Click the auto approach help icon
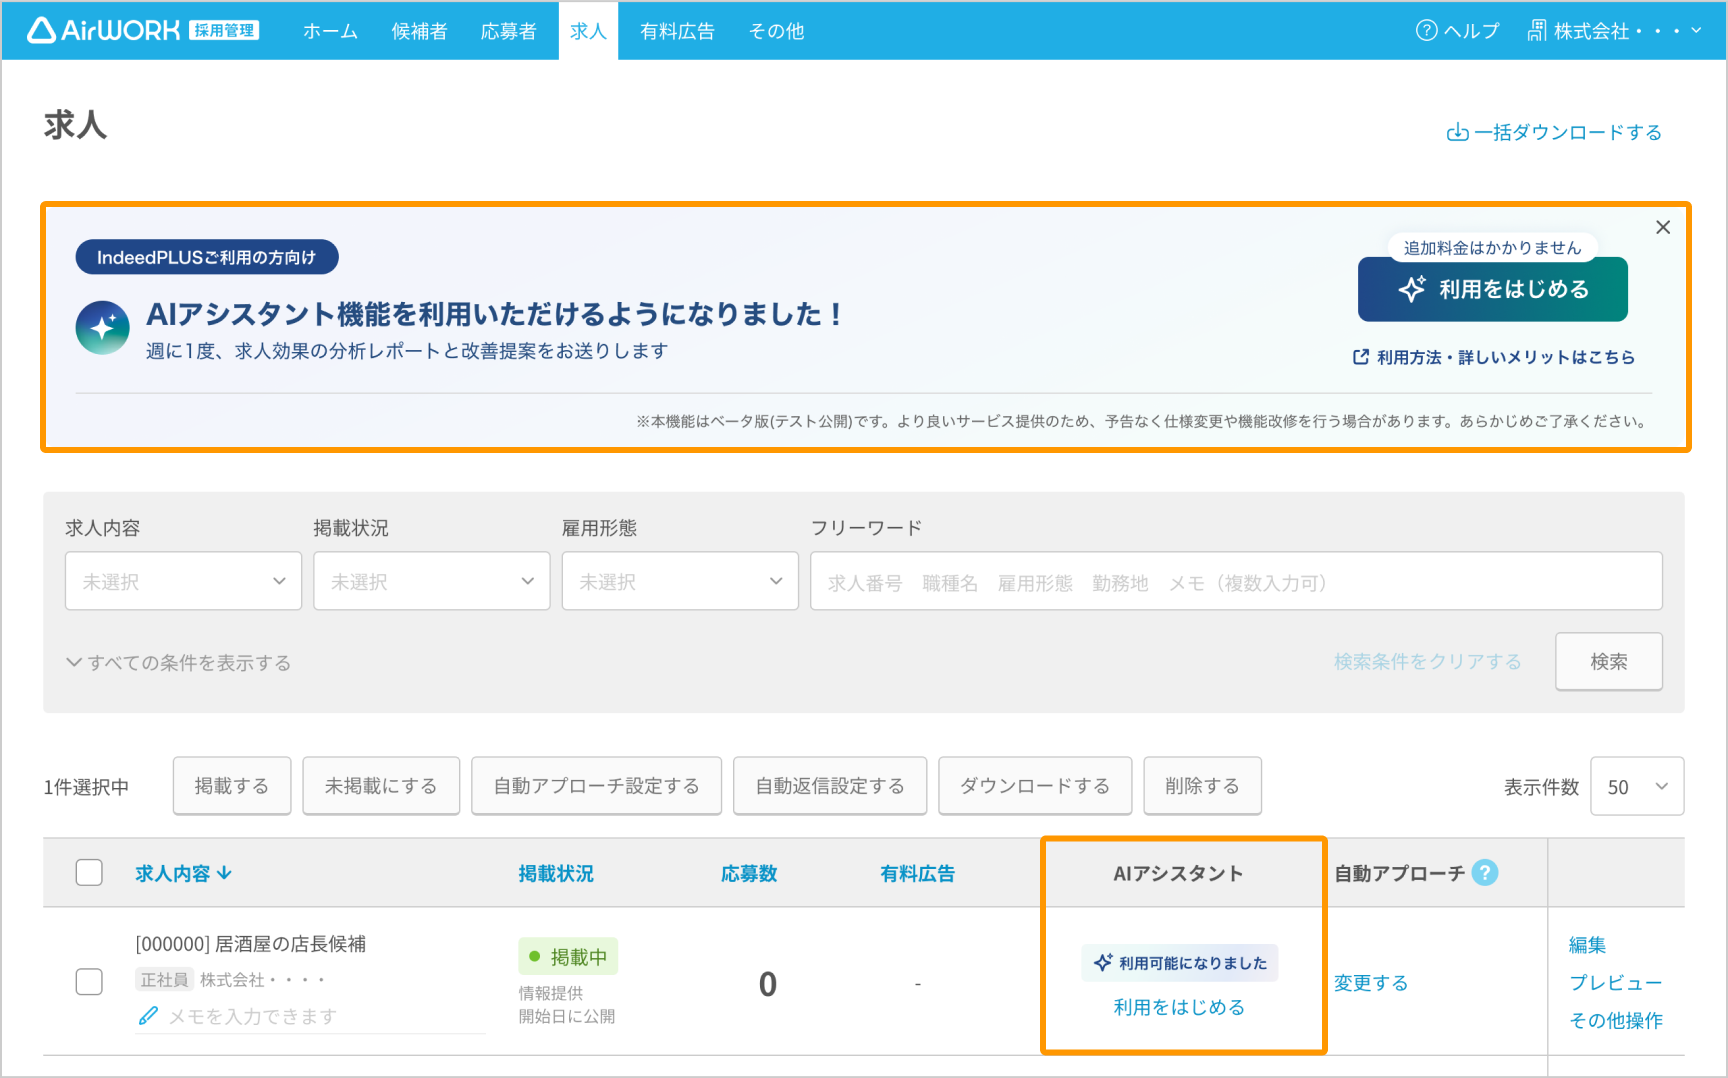 pos(1485,873)
